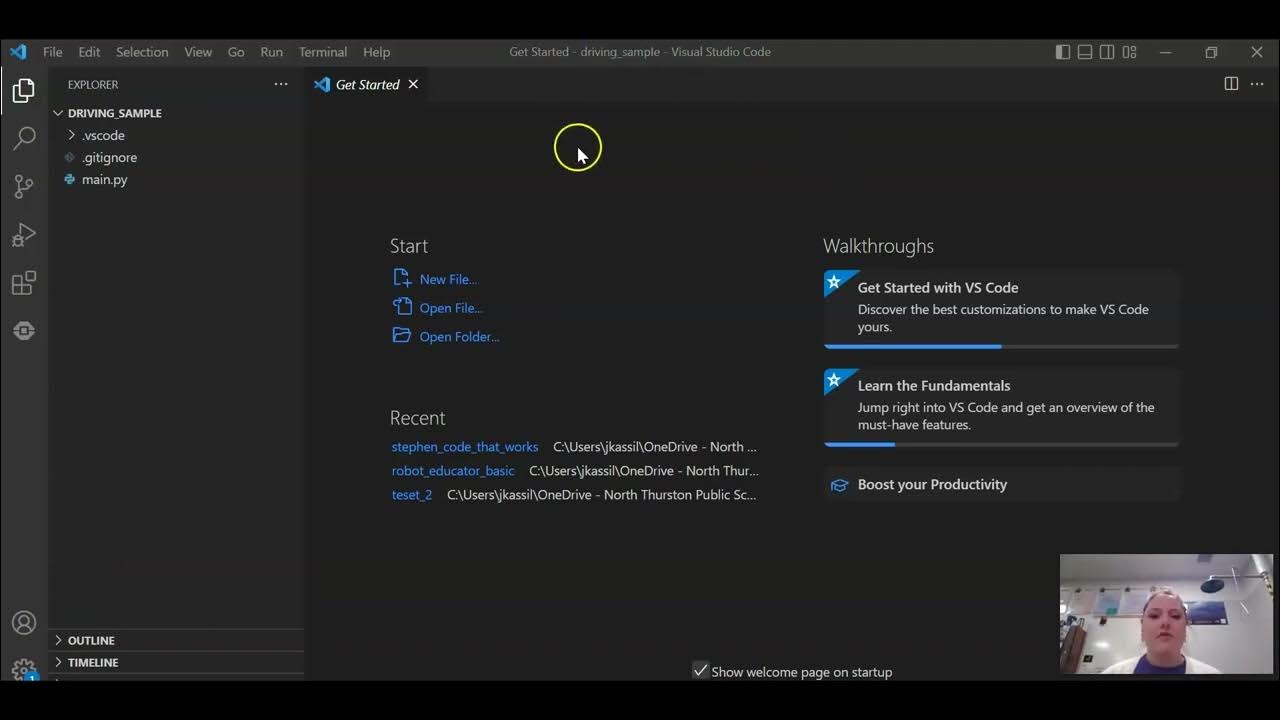Split the editor to the right
Image resolution: width=1280 pixels, height=720 pixels.
(1231, 84)
